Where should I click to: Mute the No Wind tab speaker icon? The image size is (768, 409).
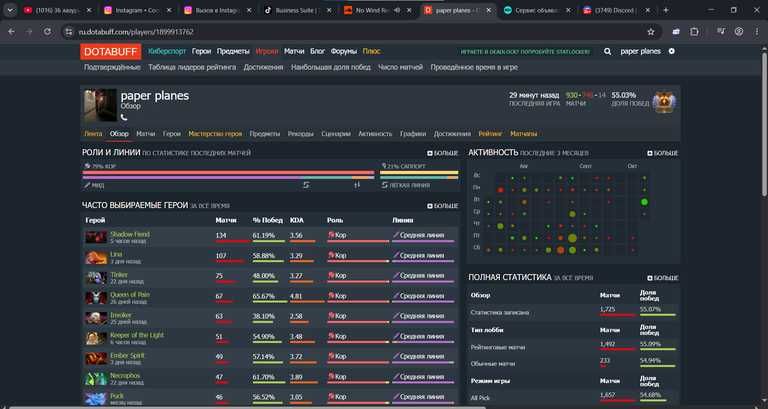click(x=397, y=10)
